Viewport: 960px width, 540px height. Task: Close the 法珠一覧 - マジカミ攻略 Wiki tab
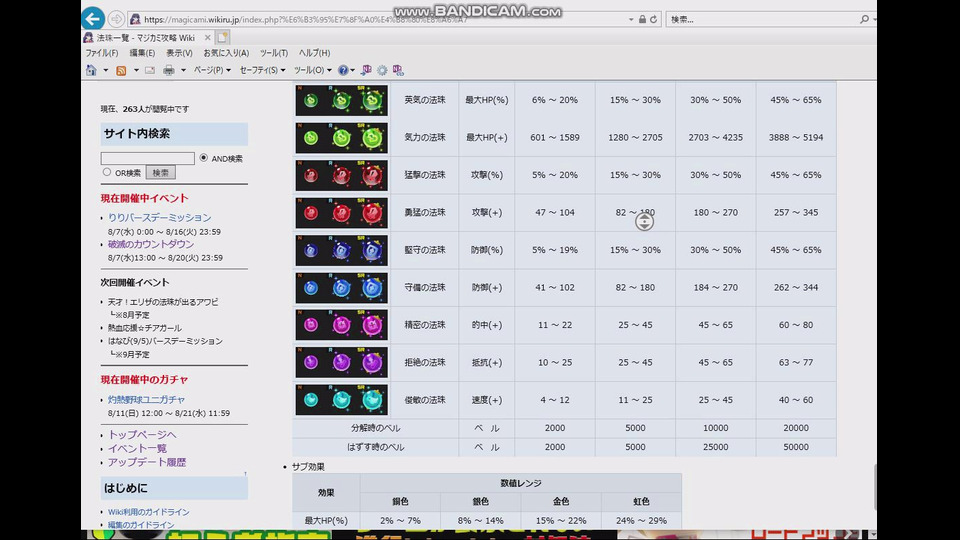(208, 38)
